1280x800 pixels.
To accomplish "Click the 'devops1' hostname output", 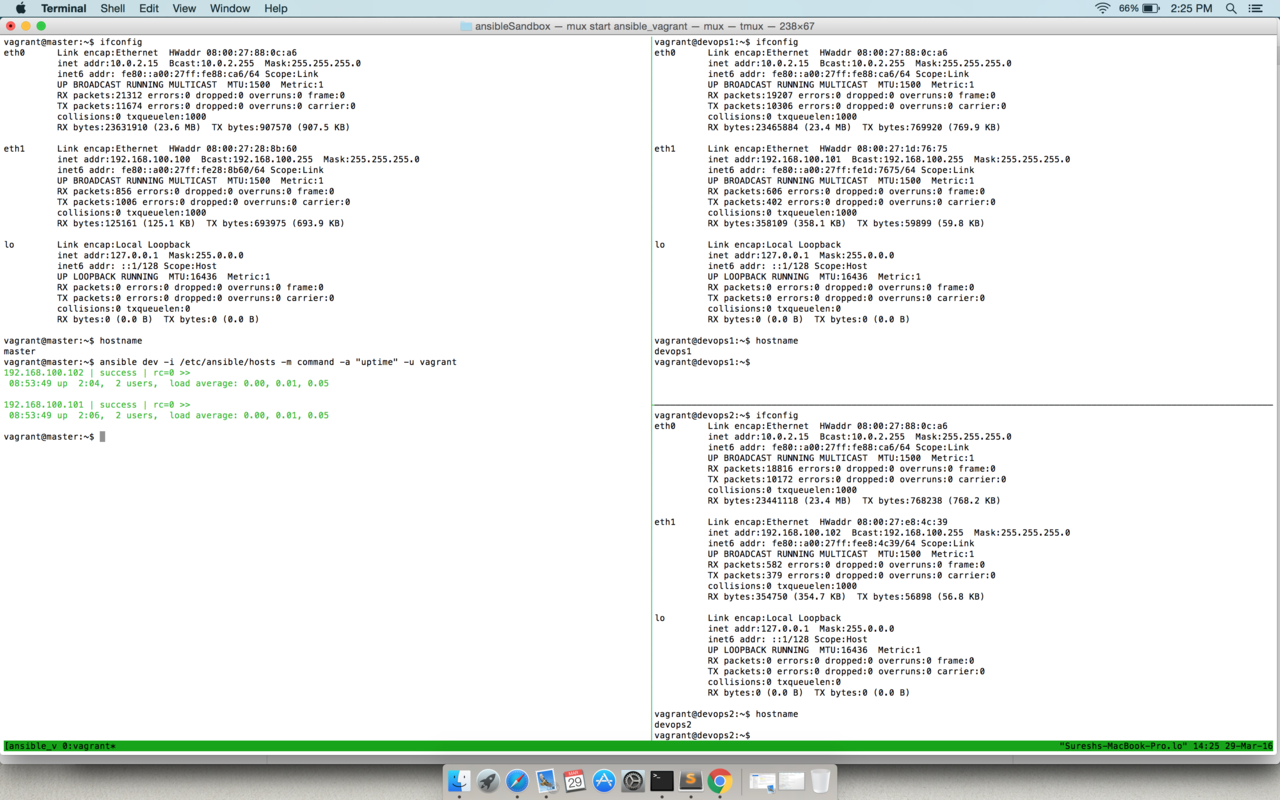I will [x=673, y=352].
